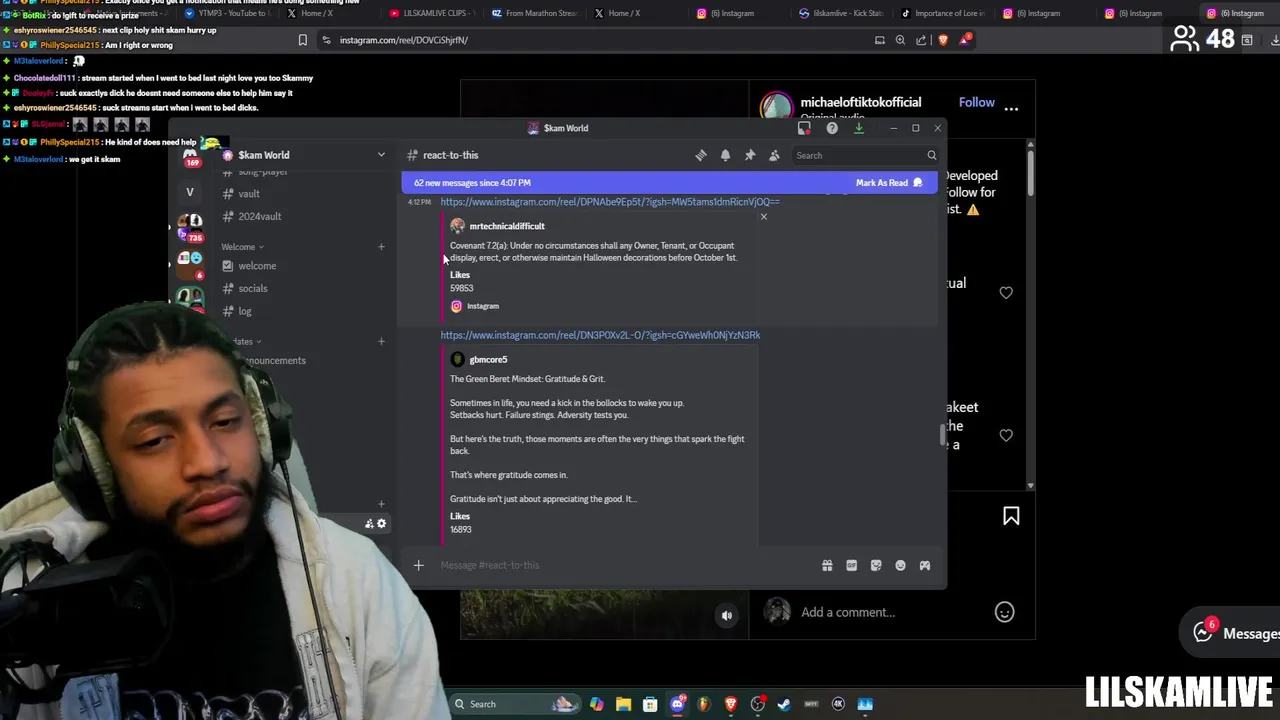Like the first Instagram comment heart

coord(1006,292)
